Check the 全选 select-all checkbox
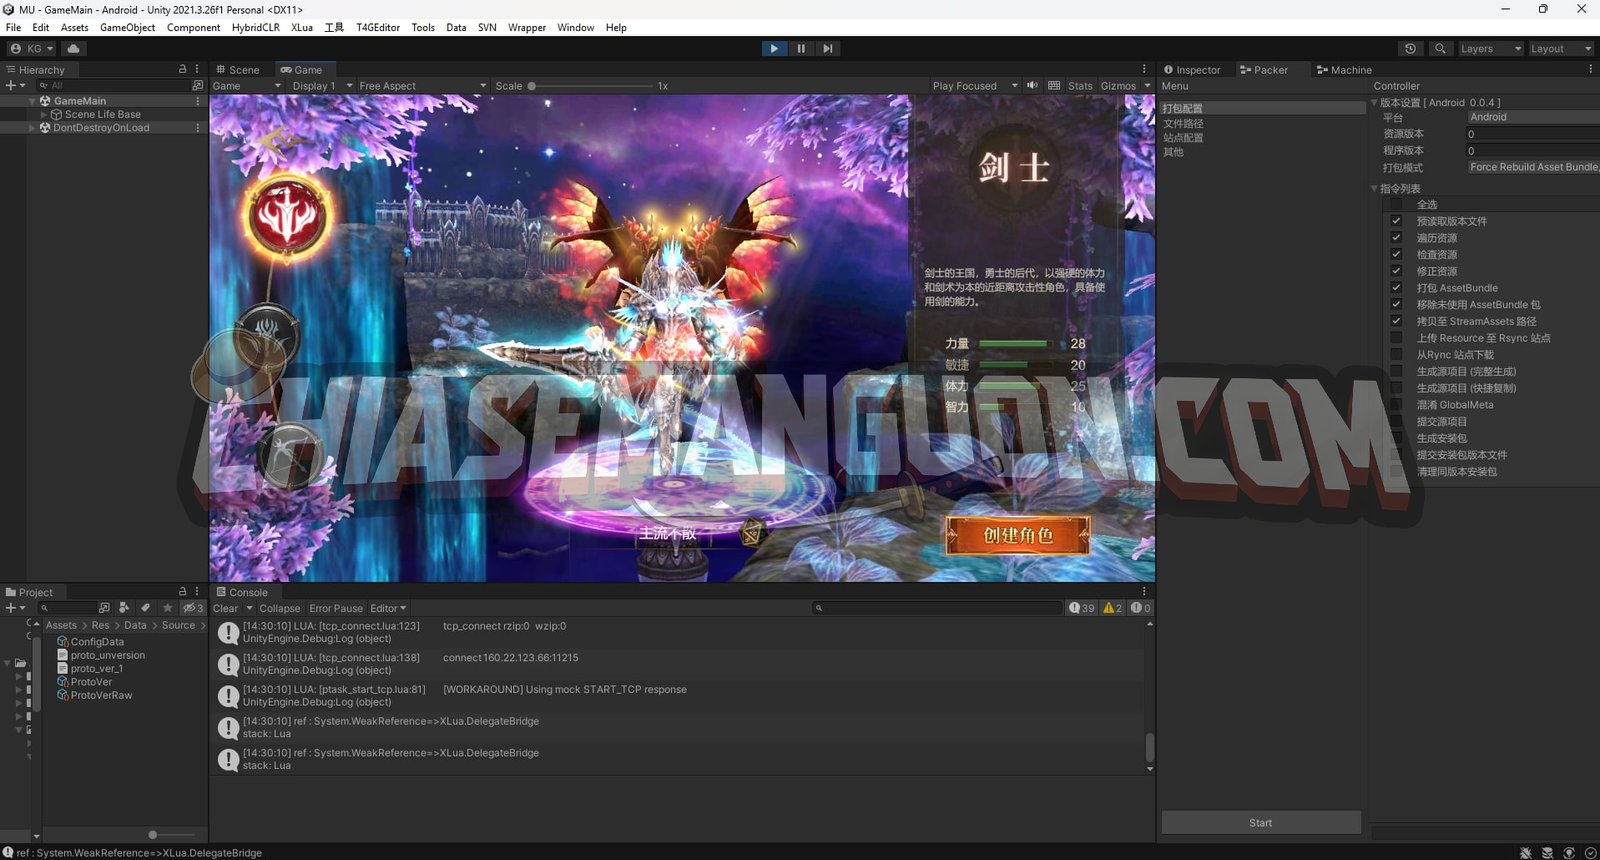The width and height of the screenshot is (1600, 860). pos(1396,204)
